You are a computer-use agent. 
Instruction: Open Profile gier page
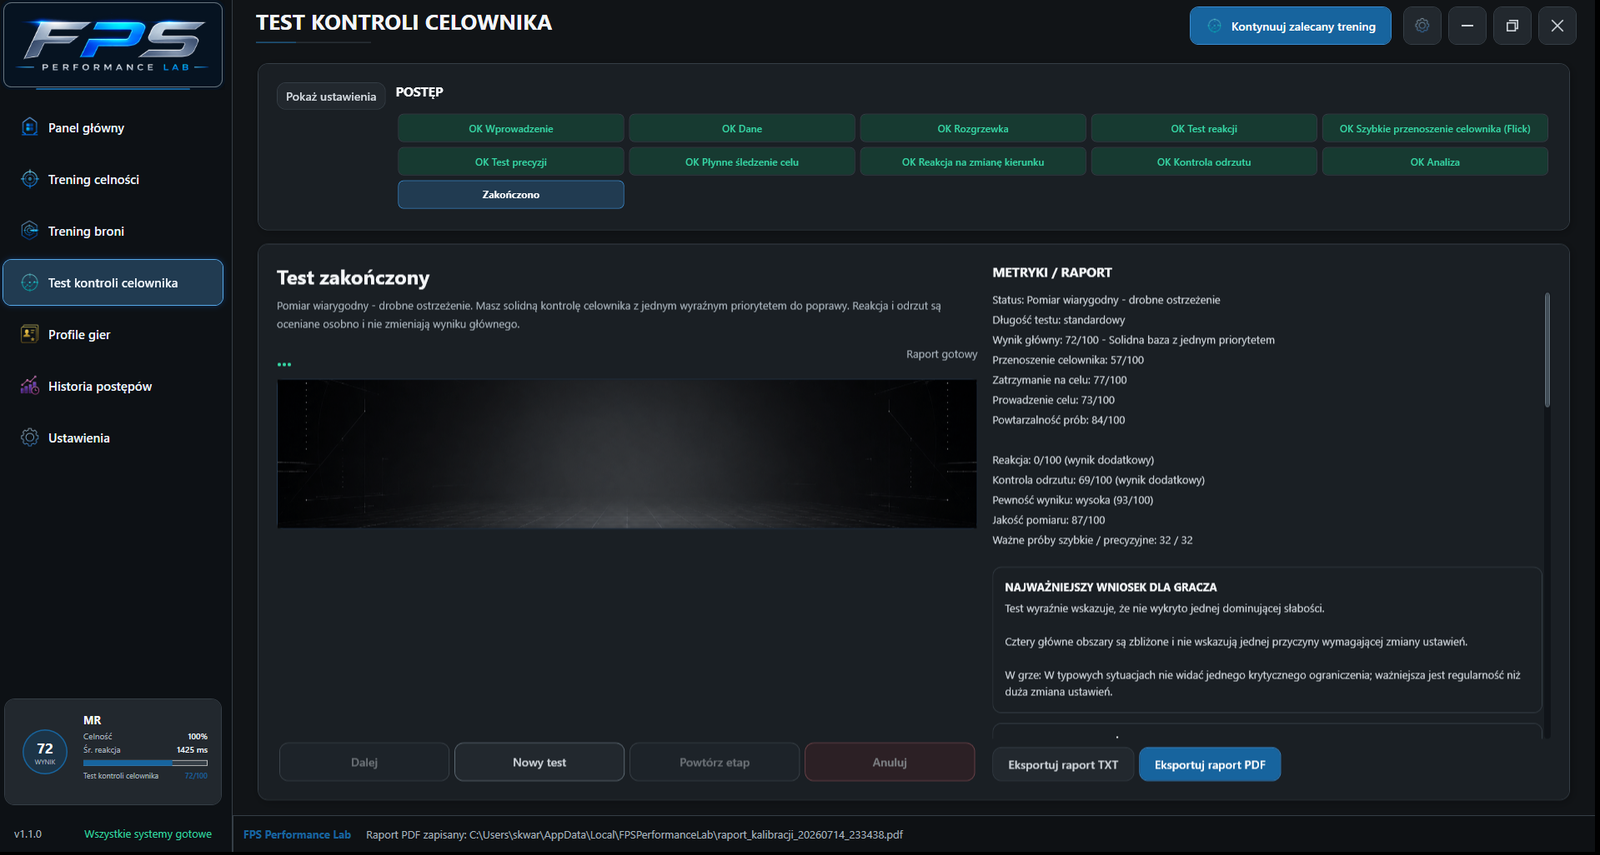click(x=113, y=334)
